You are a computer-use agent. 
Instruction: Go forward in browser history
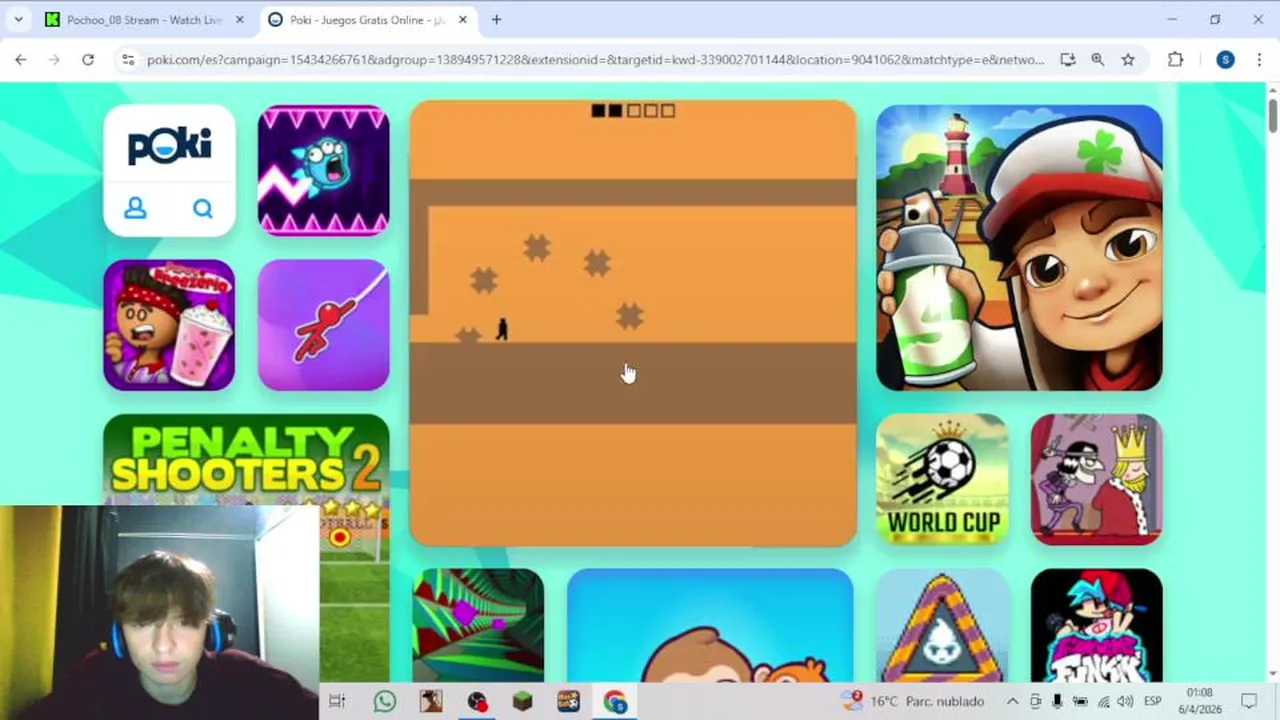pyautogui.click(x=54, y=60)
